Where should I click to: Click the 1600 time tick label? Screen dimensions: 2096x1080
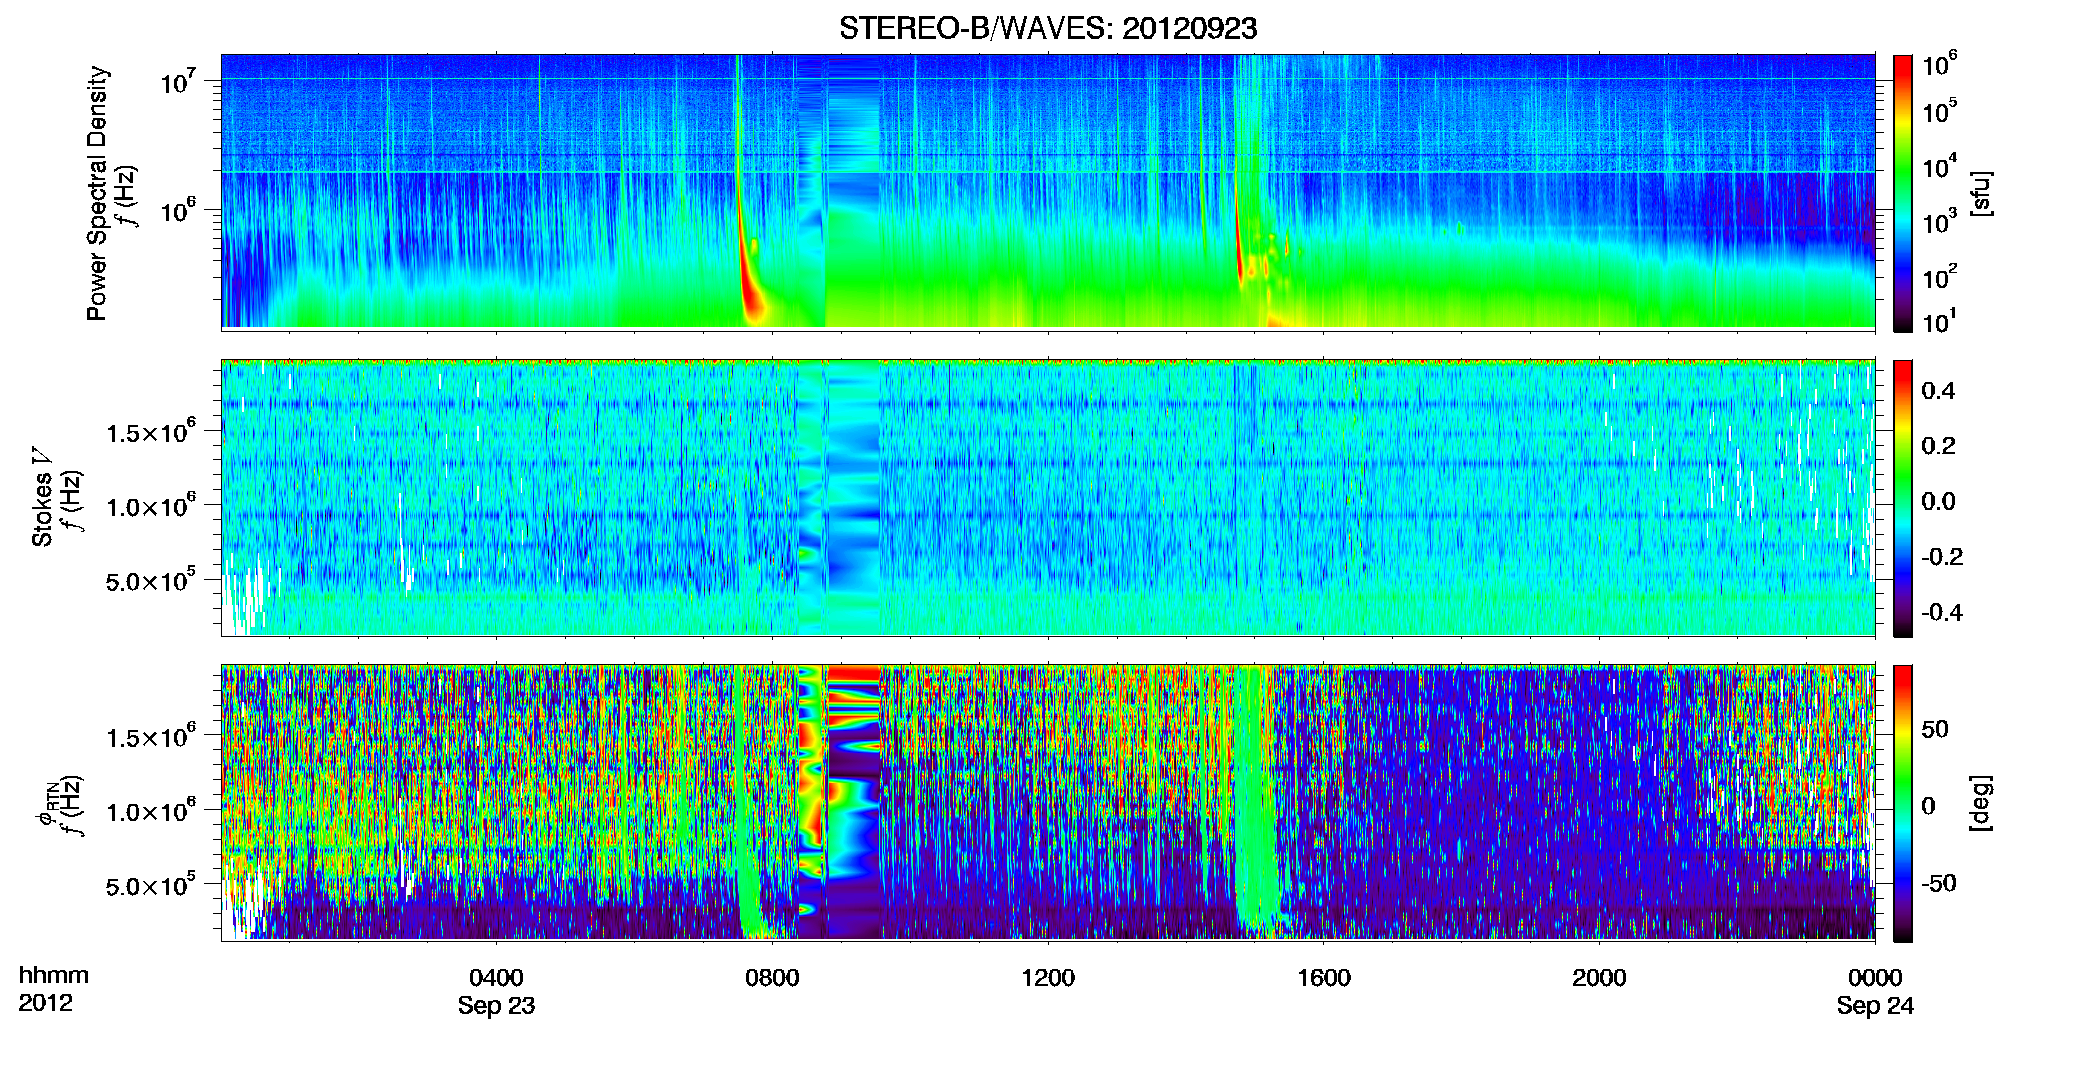point(1324,977)
